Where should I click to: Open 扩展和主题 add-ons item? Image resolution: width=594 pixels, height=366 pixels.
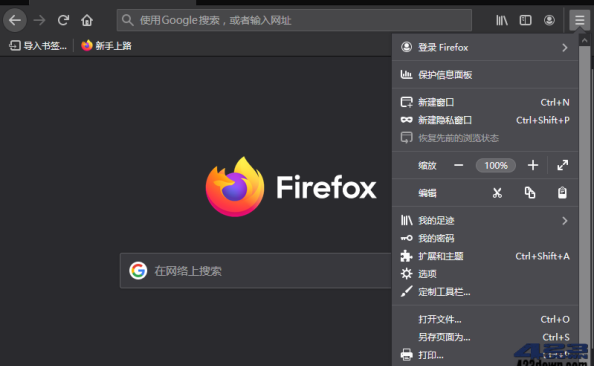pyautogui.click(x=485, y=256)
